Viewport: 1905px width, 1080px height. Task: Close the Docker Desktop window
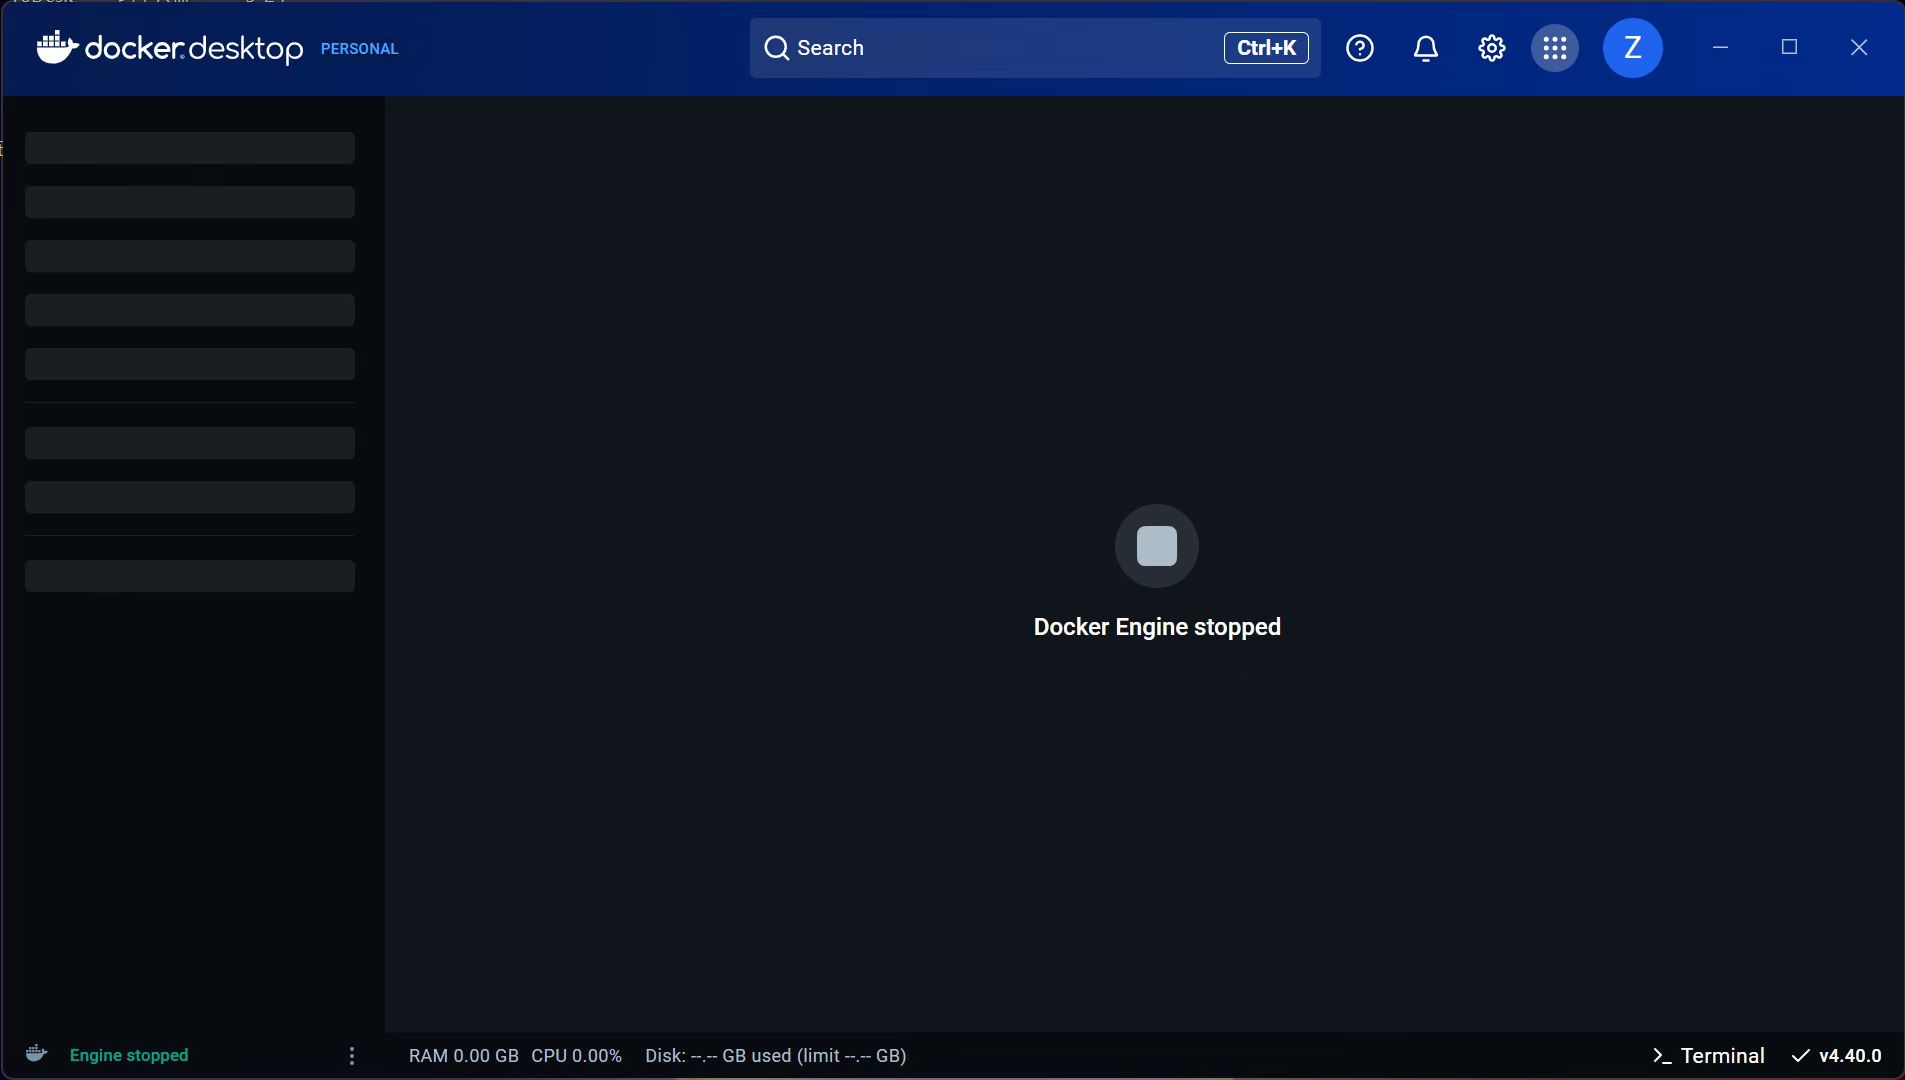(x=1859, y=47)
